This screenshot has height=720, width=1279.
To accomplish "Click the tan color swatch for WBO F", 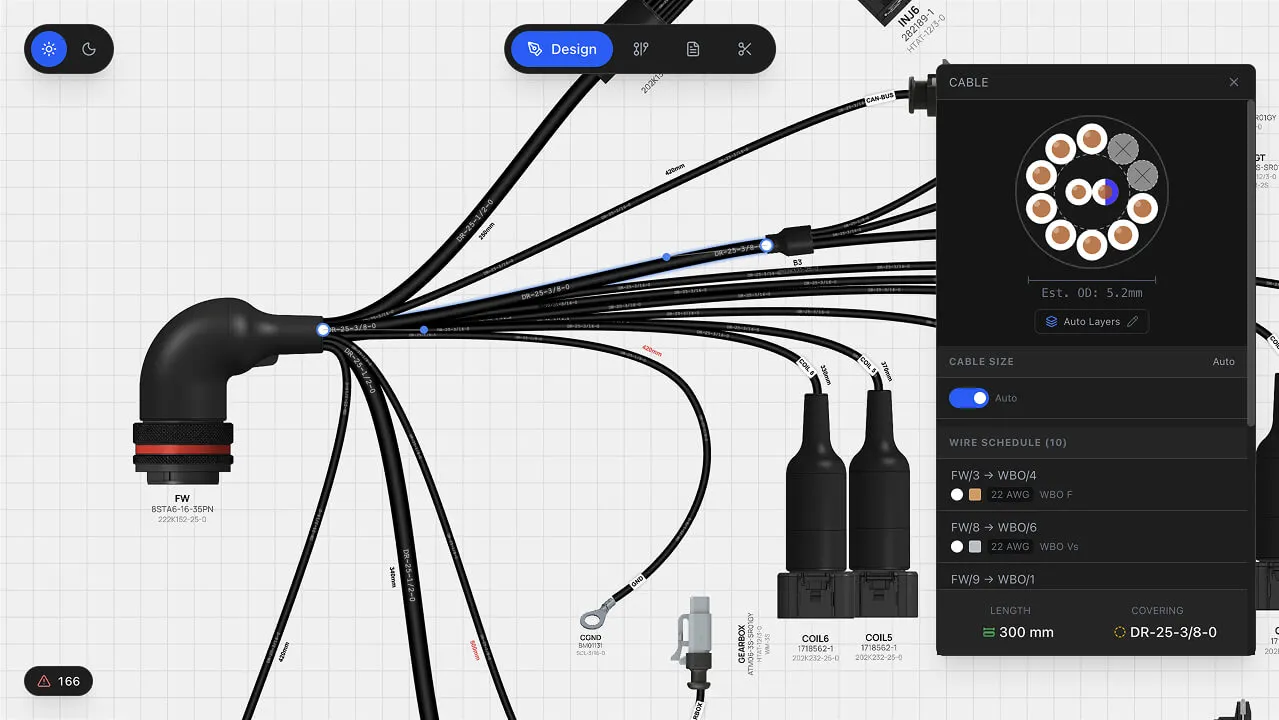I will [x=975, y=495].
